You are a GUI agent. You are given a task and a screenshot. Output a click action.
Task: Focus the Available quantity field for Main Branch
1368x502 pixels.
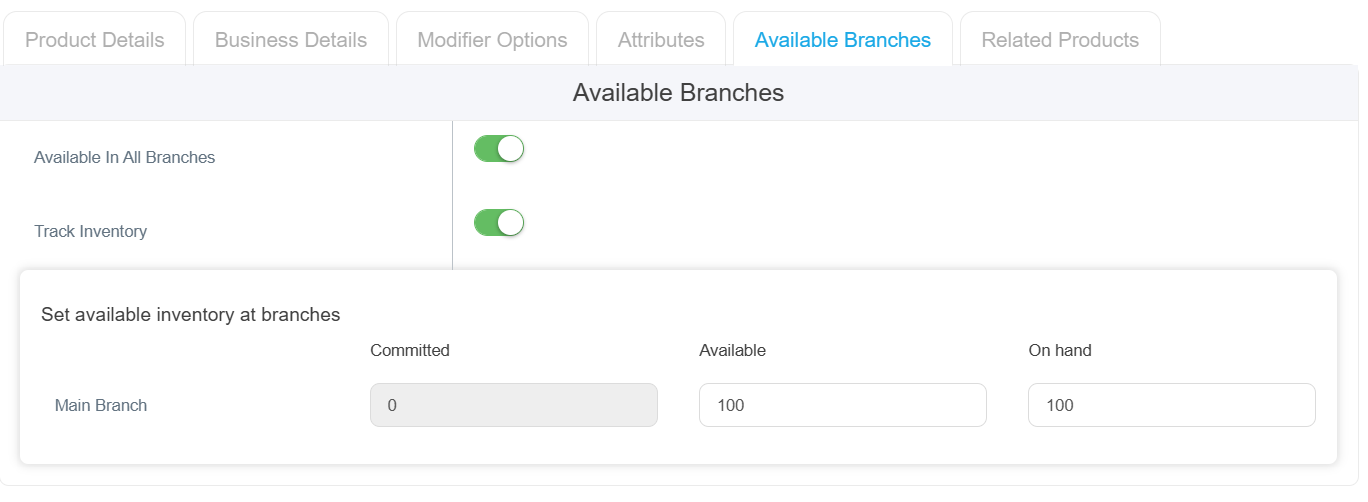tap(843, 405)
